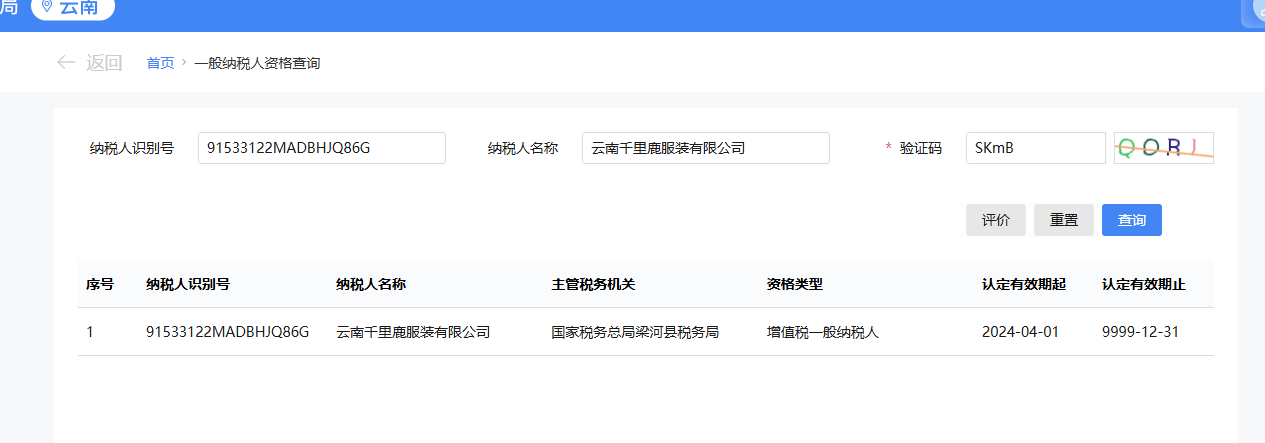
Task: Select the 91533122MADBHJQ86G cell in the results row
Action: tap(227, 332)
